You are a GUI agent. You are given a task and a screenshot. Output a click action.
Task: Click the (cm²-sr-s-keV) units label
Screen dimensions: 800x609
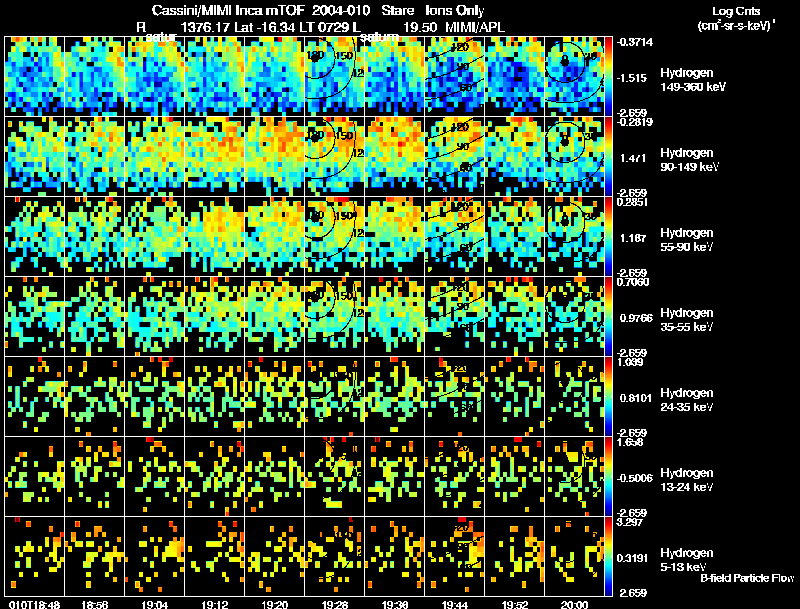click(x=736, y=25)
